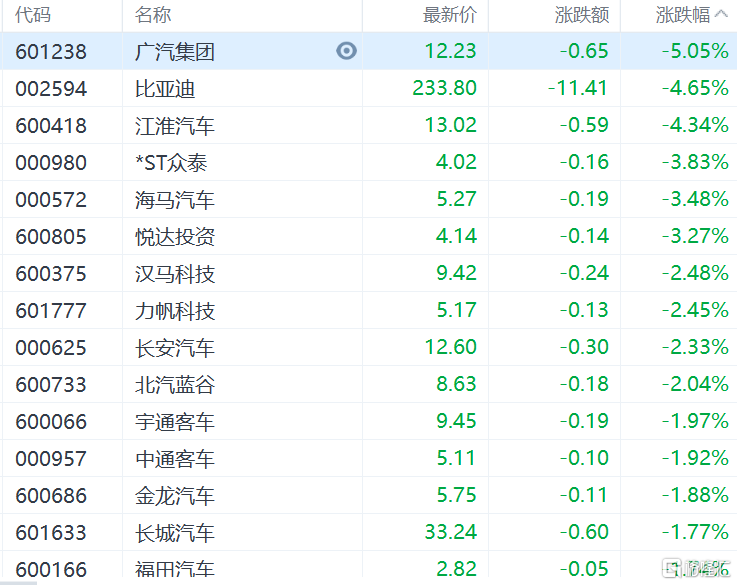Open the 长城汽车 stock name

pyautogui.click(x=175, y=533)
